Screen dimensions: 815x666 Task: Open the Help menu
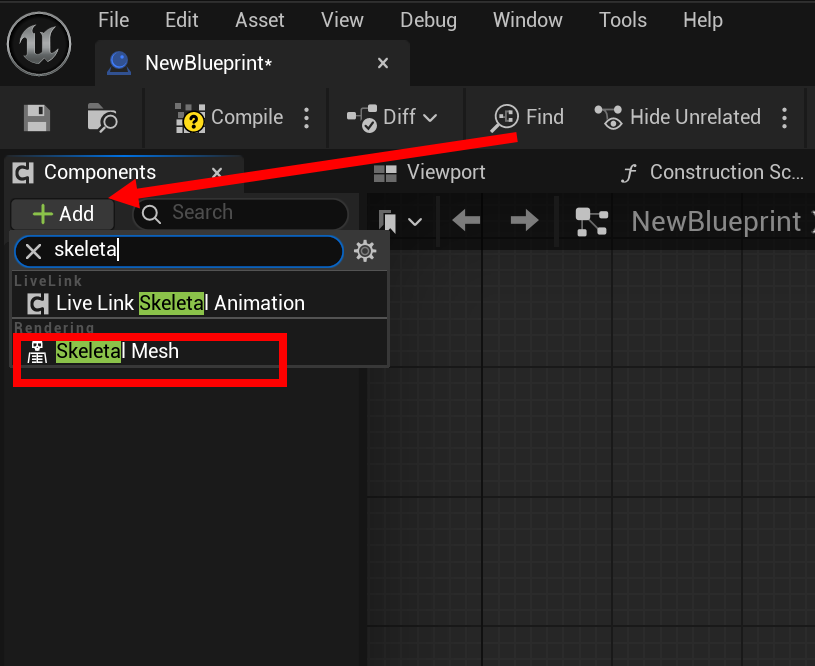pyautogui.click(x=703, y=20)
